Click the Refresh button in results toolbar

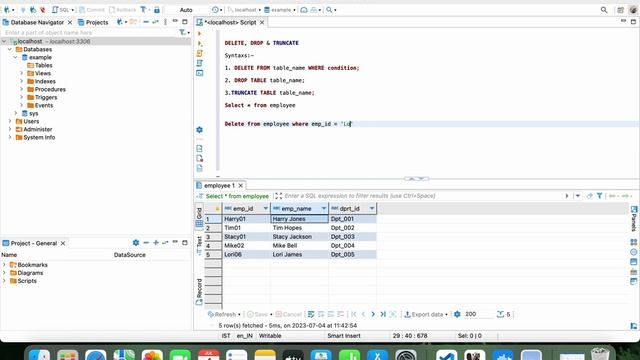(x=223, y=314)
